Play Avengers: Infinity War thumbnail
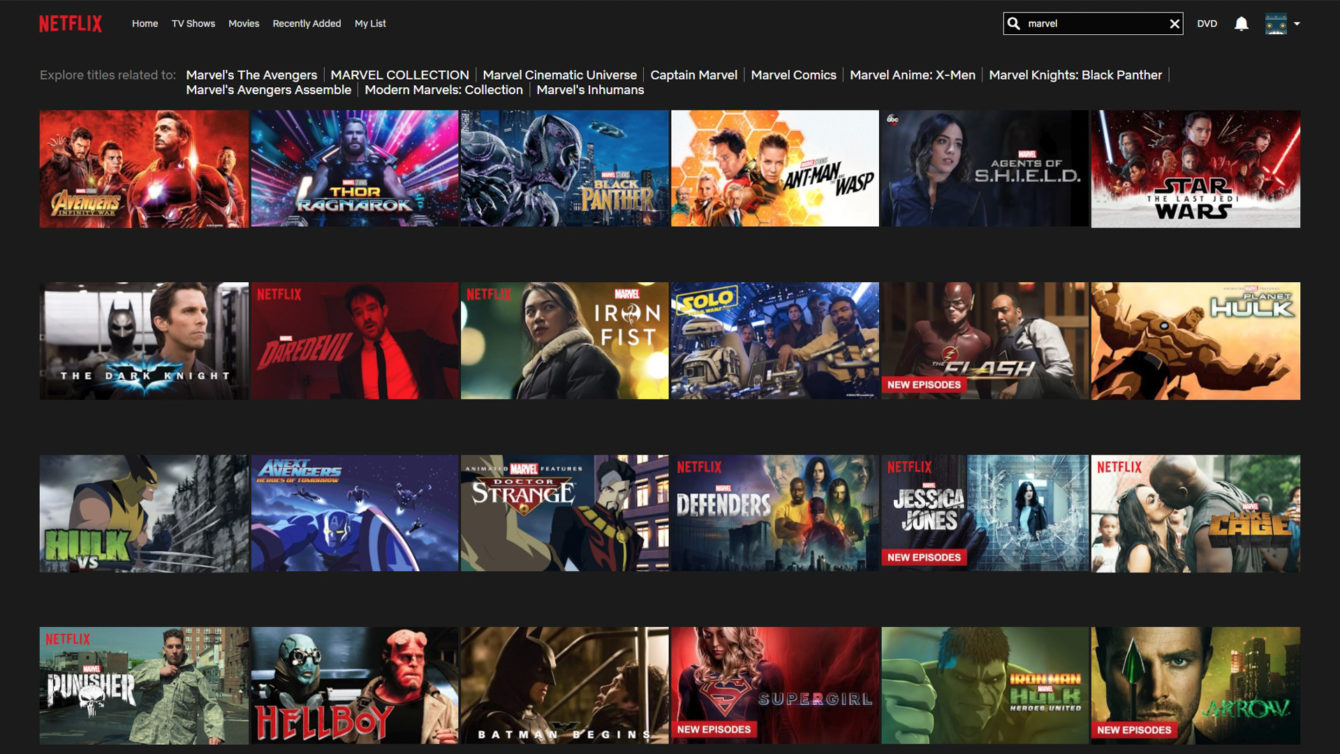1340x754 pixels. click(143, 168)
